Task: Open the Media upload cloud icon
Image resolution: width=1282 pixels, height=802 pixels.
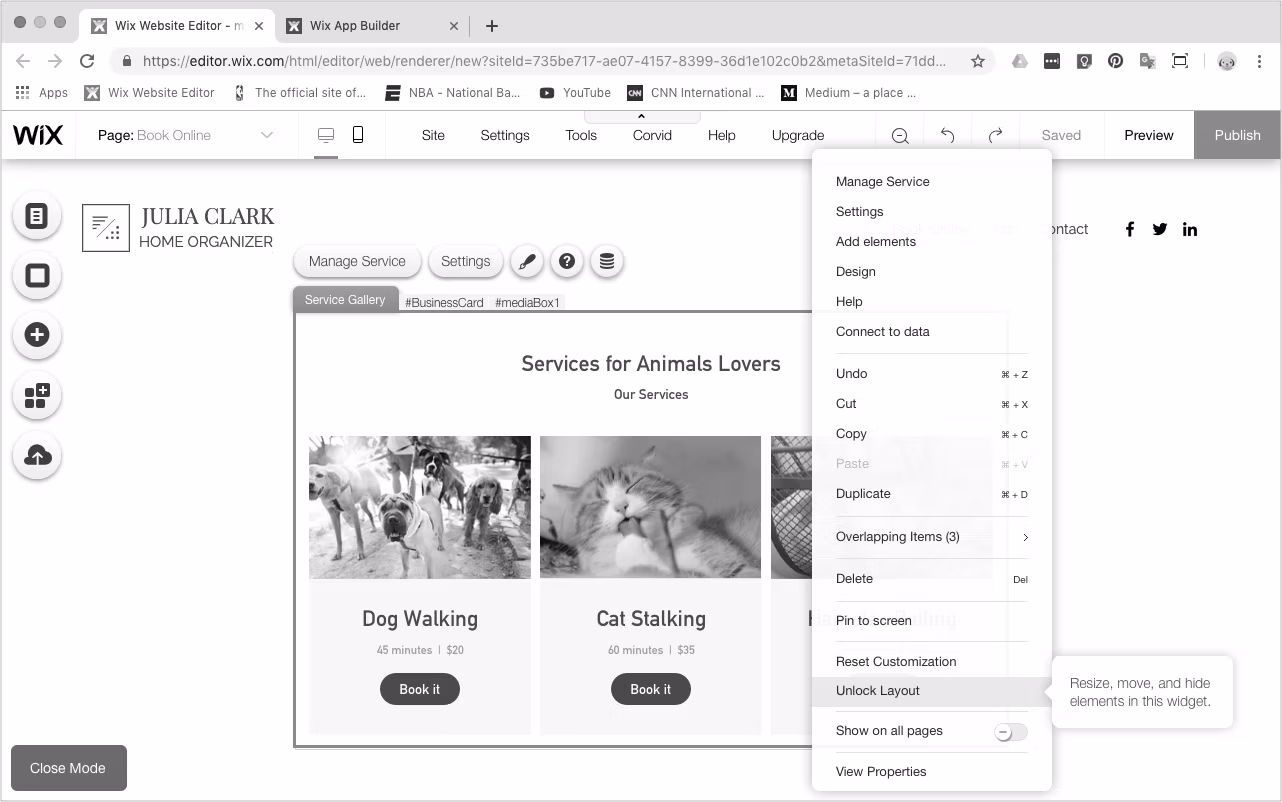Action: tap(37, 456)
